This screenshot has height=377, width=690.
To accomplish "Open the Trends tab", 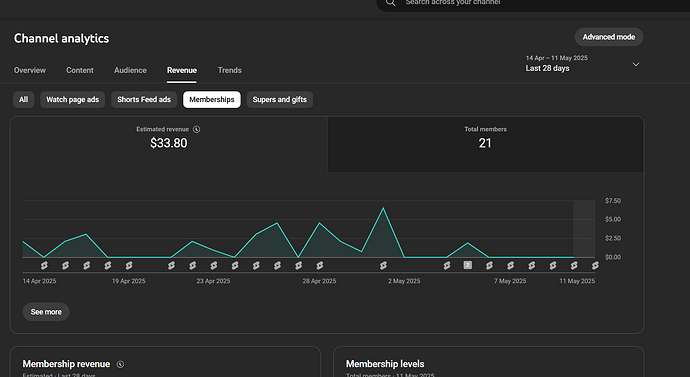I will [230, 70].
